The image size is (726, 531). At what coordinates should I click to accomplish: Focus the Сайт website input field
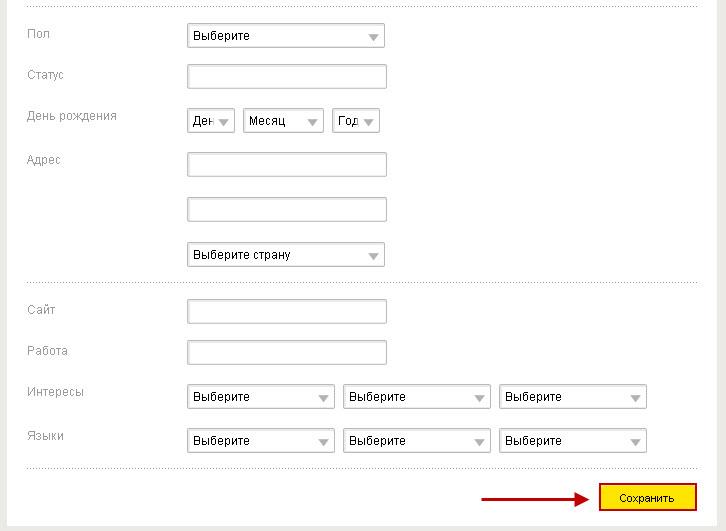[286, 312]
